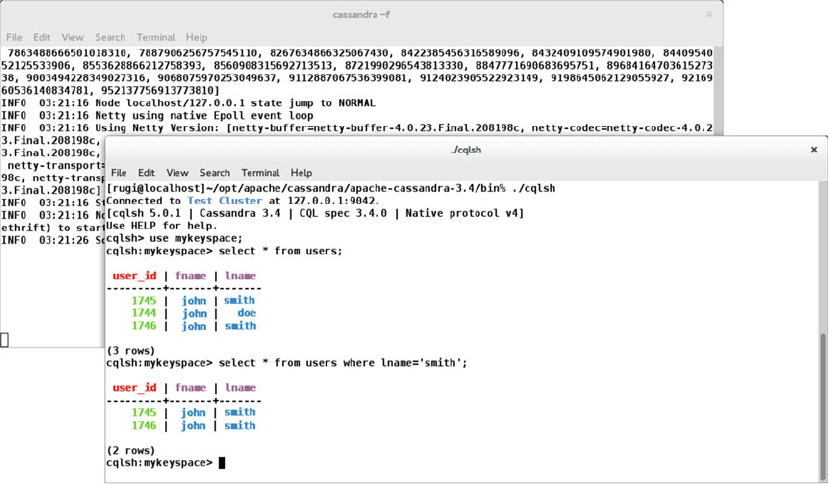Open View menu in cassandra -f window

72,38
